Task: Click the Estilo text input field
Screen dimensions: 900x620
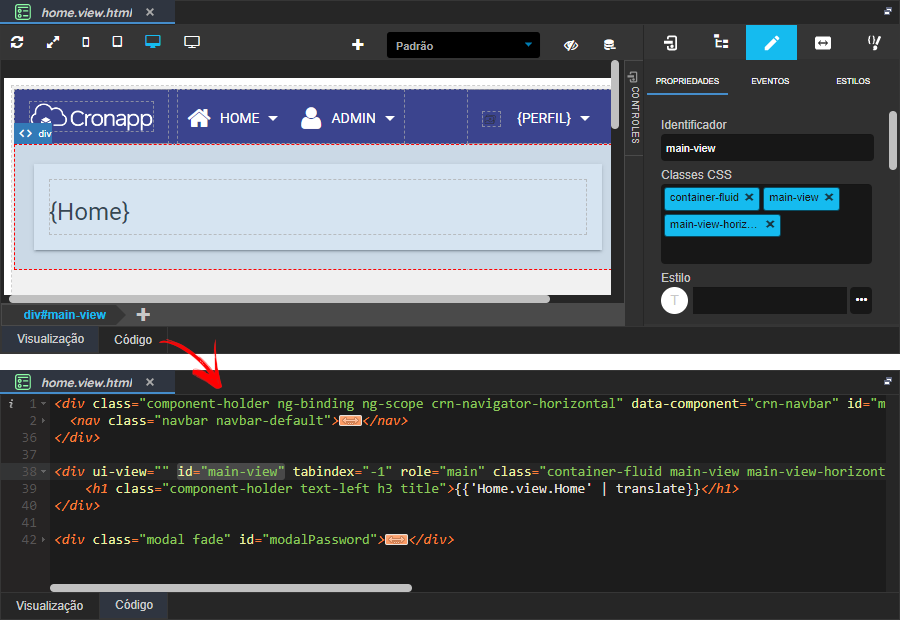Action: coord(770,300)
